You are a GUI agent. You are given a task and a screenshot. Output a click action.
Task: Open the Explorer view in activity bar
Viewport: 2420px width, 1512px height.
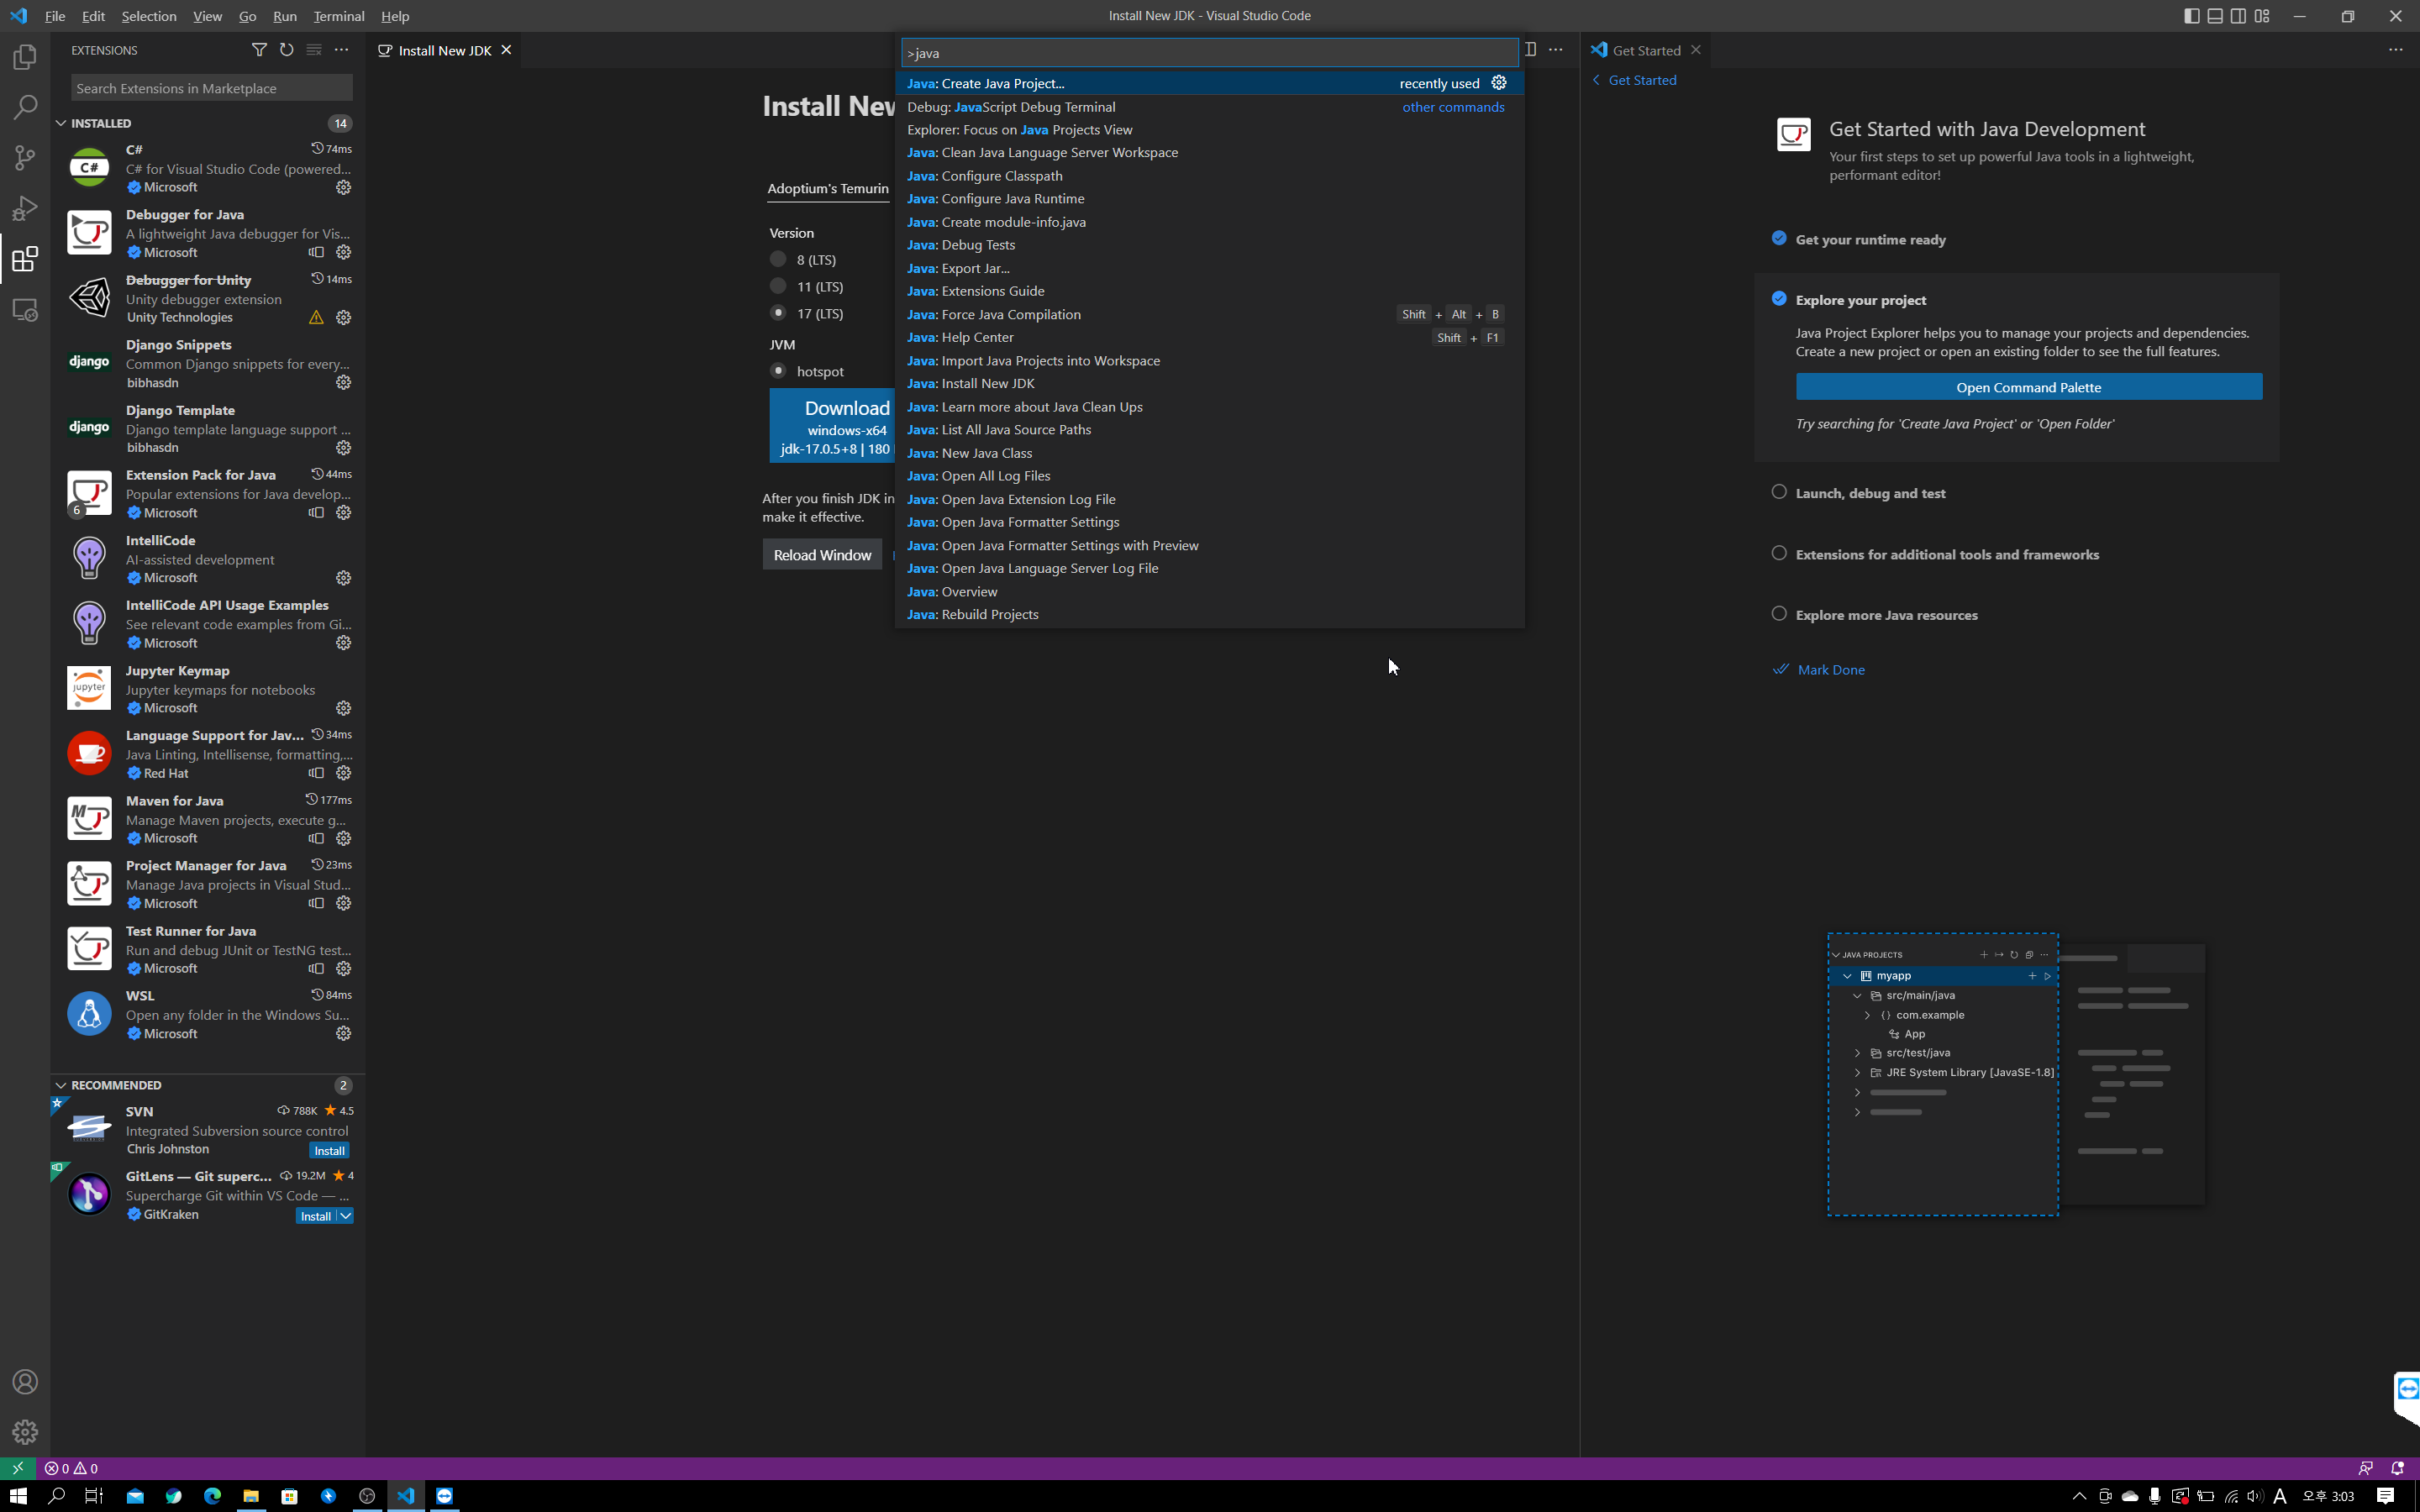point(25,57)
